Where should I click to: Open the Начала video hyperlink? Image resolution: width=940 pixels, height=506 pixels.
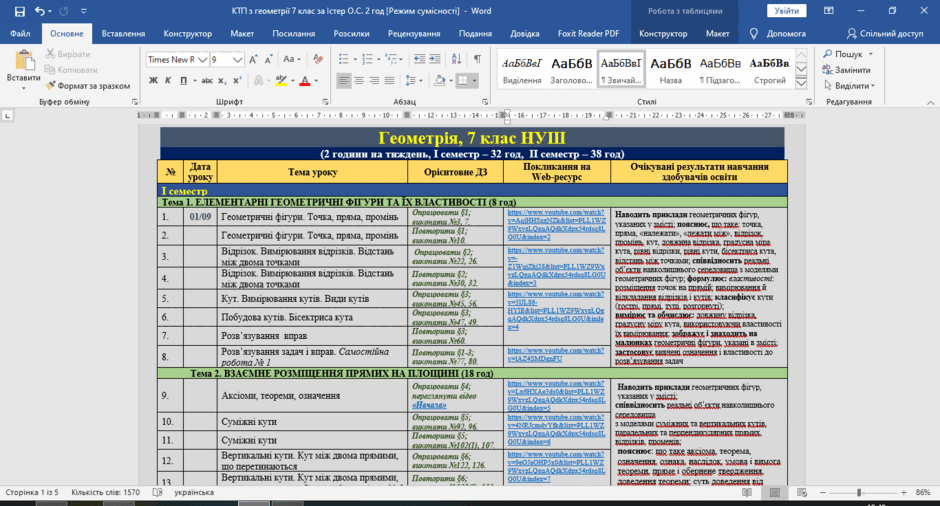[x=429, y=406]
